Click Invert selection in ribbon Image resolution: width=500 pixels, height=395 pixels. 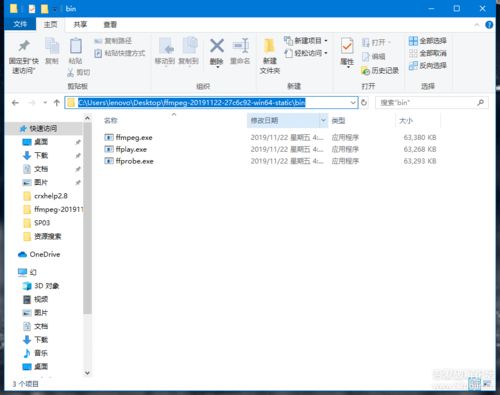[x=428, y=65]
